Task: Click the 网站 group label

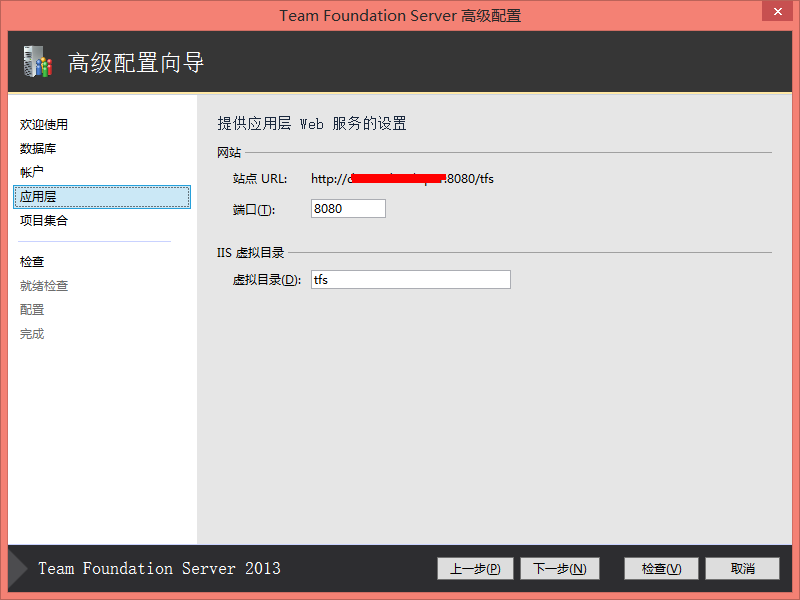Action: pos(229,152)
